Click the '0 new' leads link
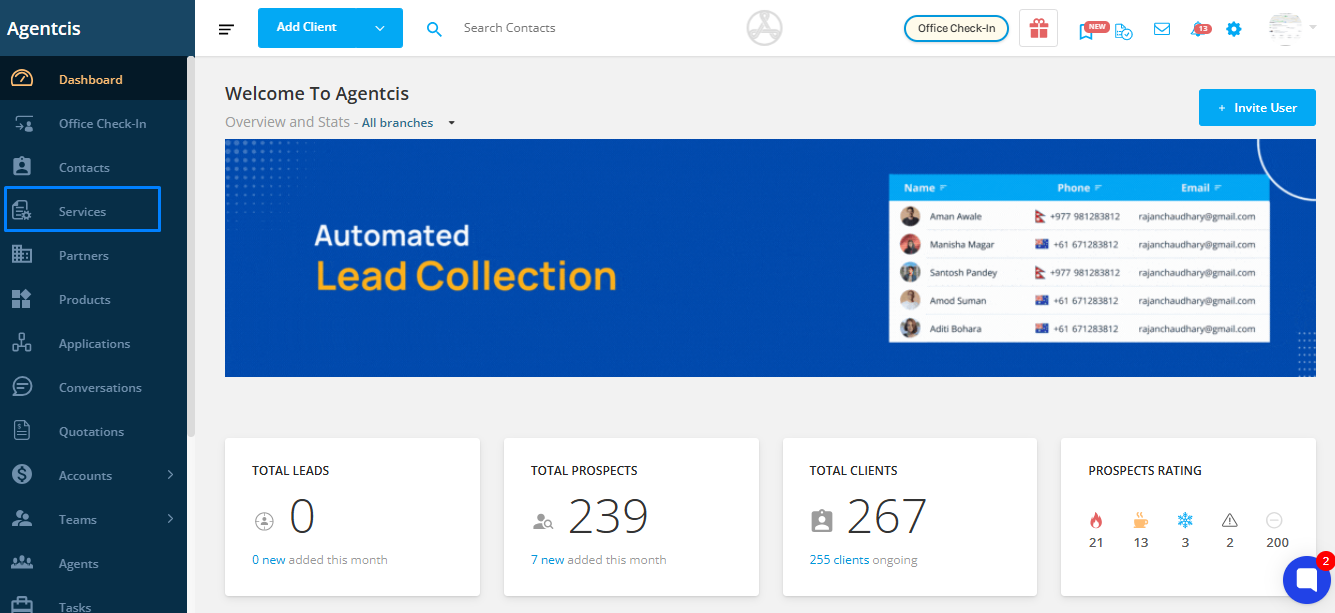Image resolution: width=1335 pixels, height=613 pixels. click(269, 560)
